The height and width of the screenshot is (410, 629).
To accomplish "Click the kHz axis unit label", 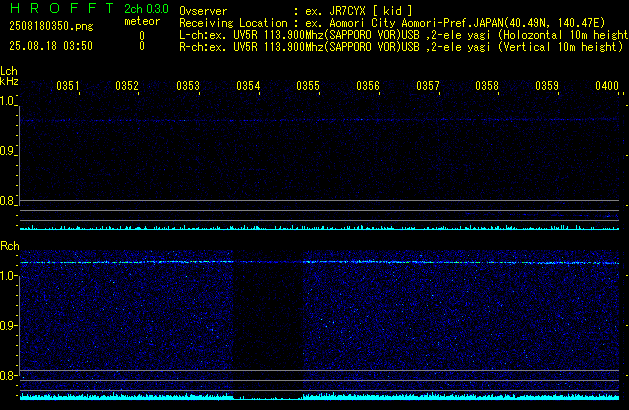I will tap(9, 81).
